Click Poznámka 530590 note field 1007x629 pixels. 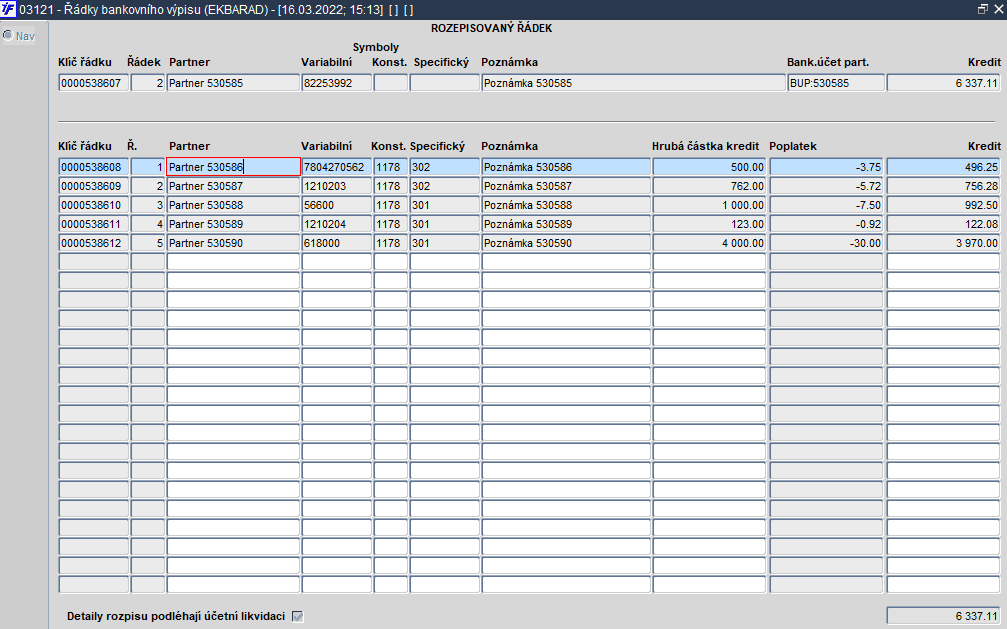pyautogui.click(x=566, y=244)
